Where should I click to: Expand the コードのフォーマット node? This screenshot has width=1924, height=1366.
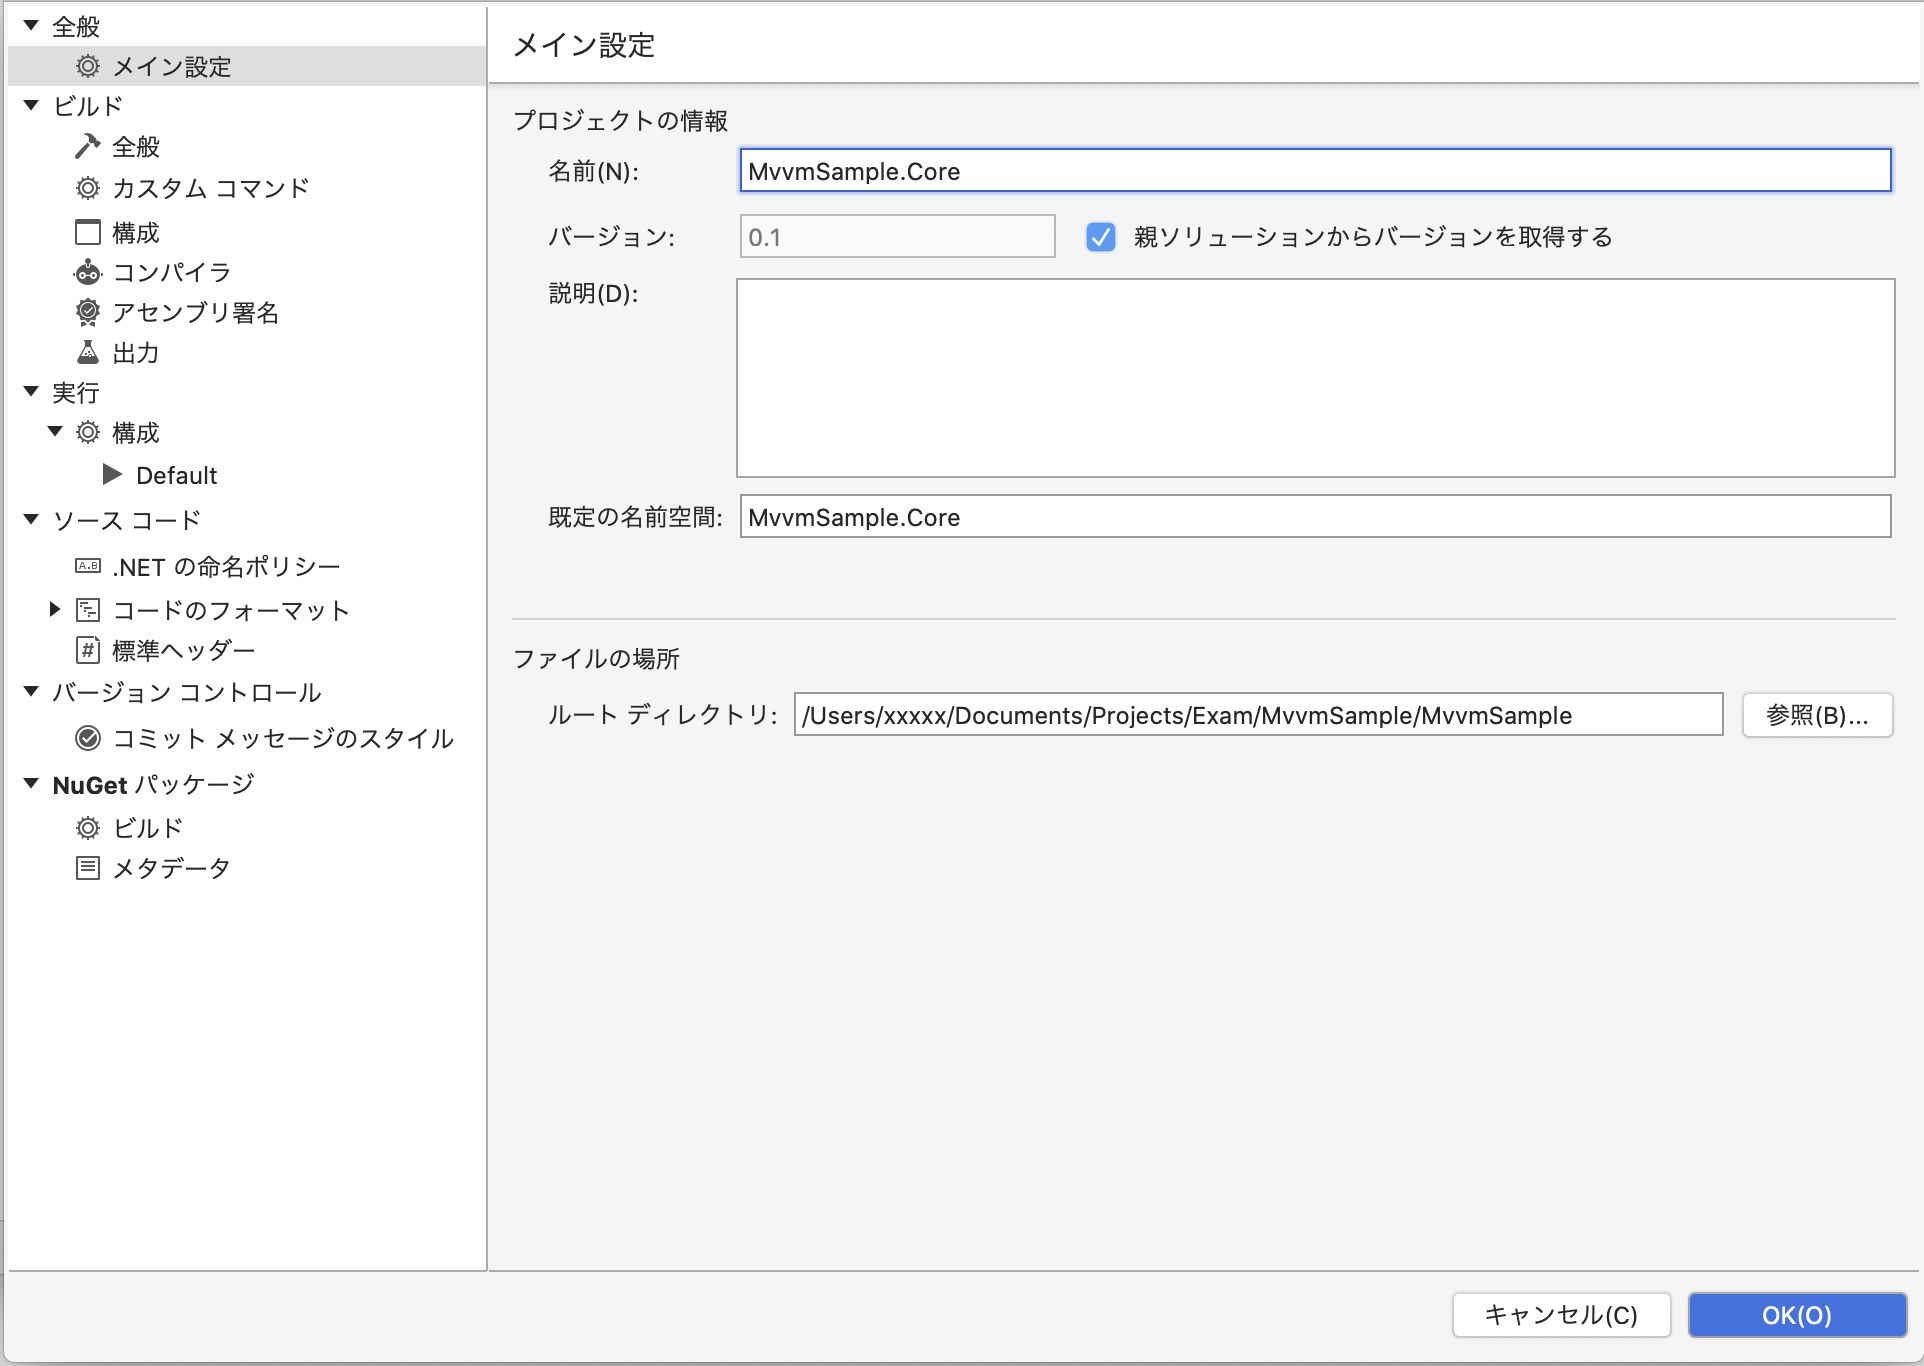pos(55,609)
